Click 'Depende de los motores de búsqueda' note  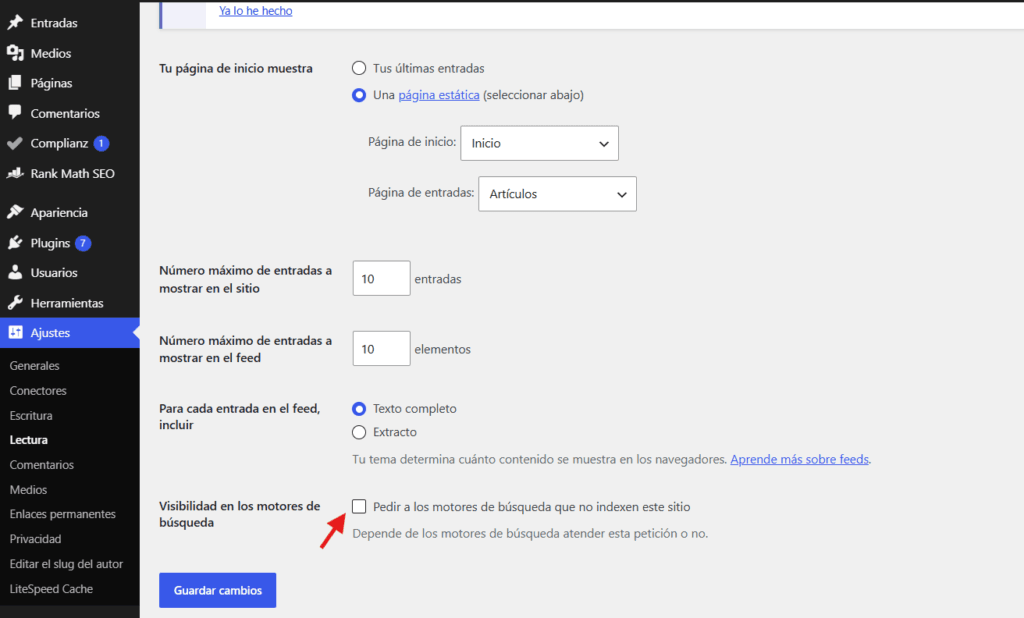[x=530, y=533]
